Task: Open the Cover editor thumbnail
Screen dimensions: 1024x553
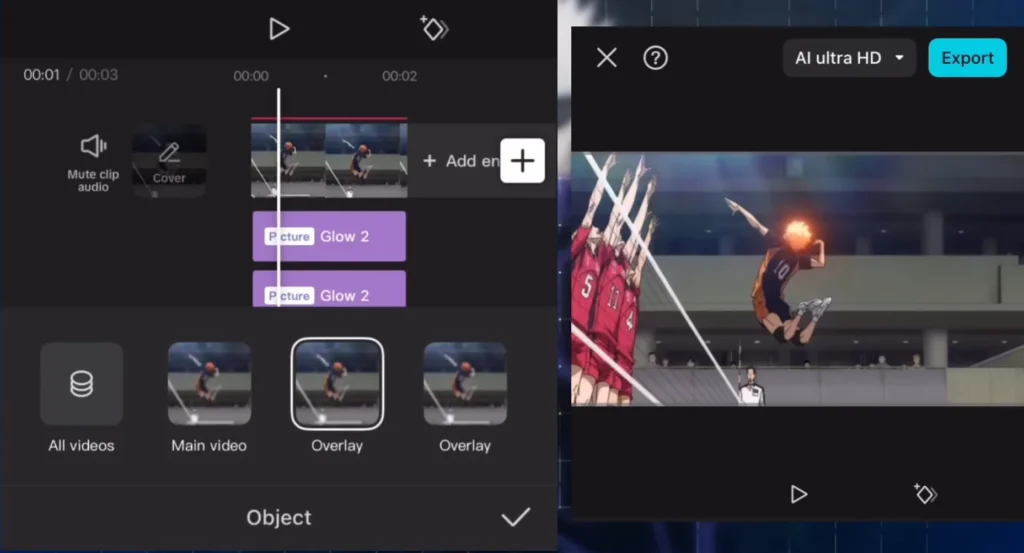Action: click(x=169, y=161)
